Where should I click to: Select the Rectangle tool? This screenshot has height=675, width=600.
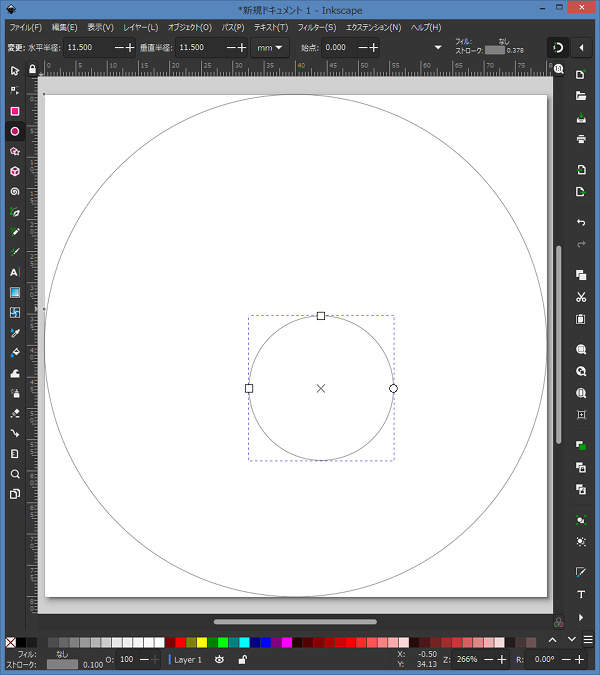tap(15, 111)
